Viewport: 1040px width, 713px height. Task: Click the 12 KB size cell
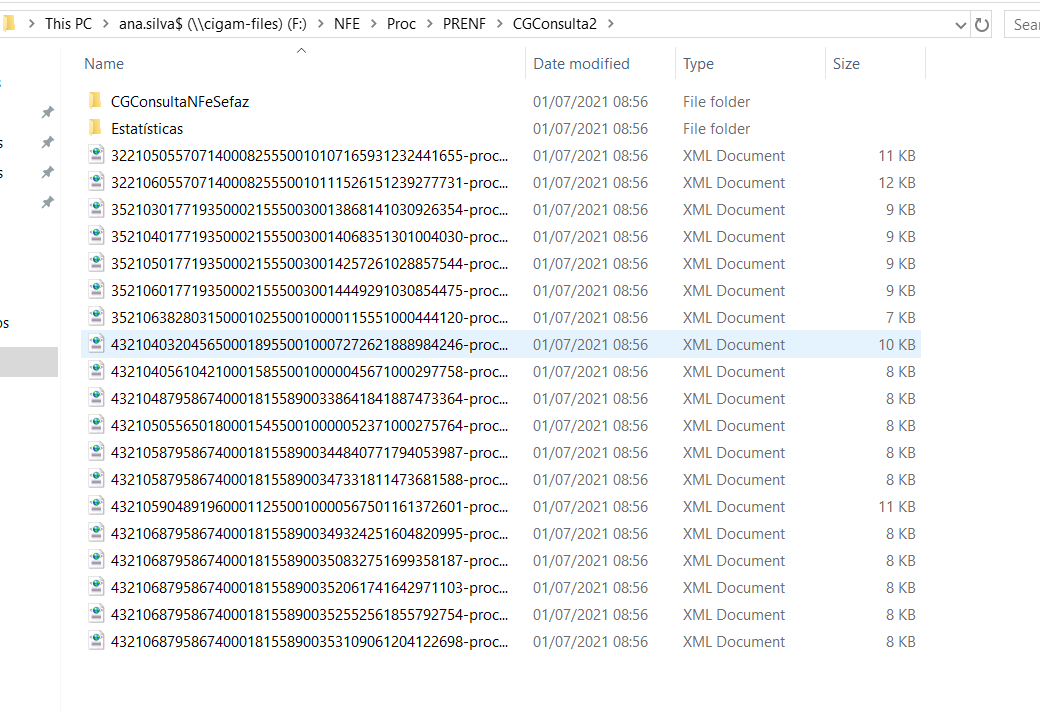coord(897,182)
